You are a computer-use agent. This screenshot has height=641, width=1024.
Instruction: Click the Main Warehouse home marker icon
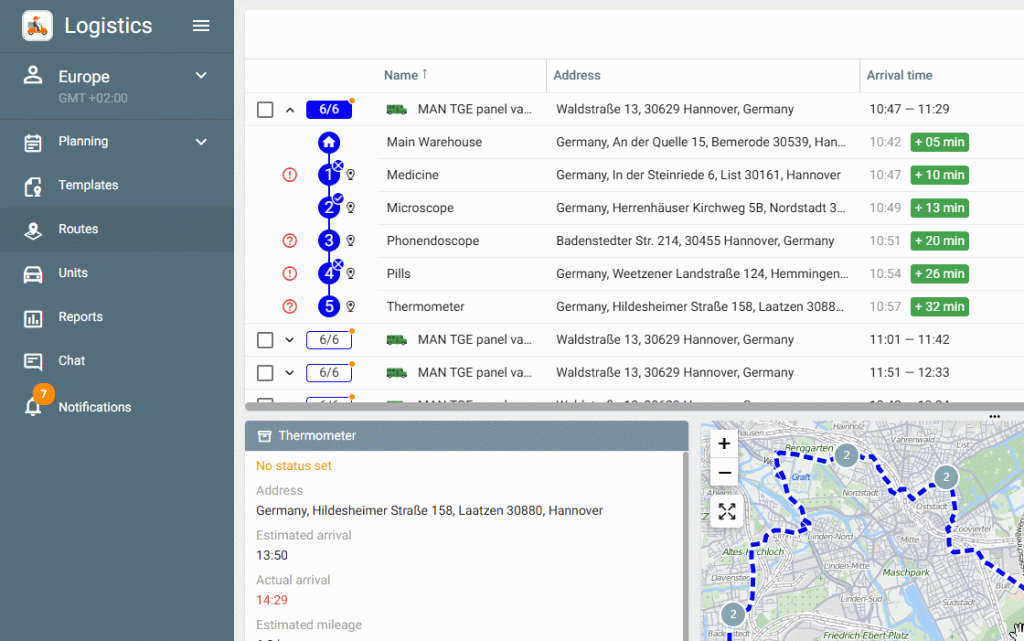(329, 142)
